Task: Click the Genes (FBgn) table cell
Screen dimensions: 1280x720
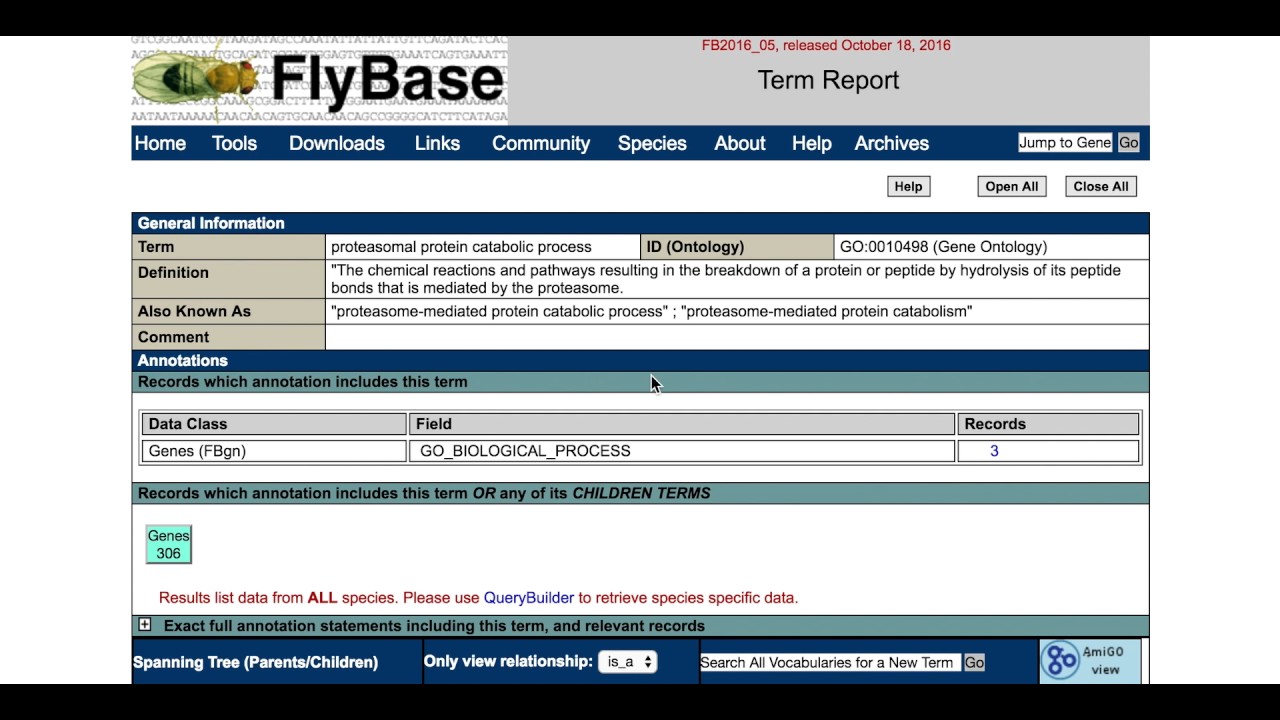Action: coord(274,451)
